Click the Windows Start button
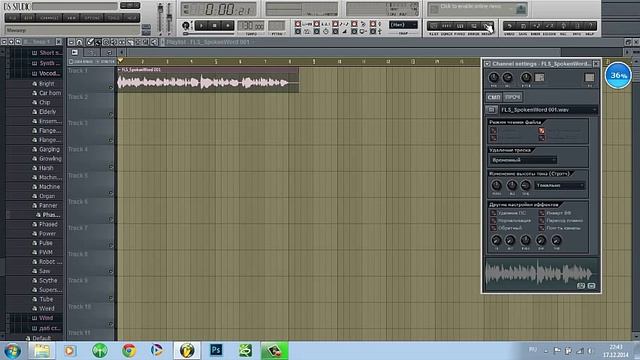Screen dimensions: 640x360 coord(12,351)
